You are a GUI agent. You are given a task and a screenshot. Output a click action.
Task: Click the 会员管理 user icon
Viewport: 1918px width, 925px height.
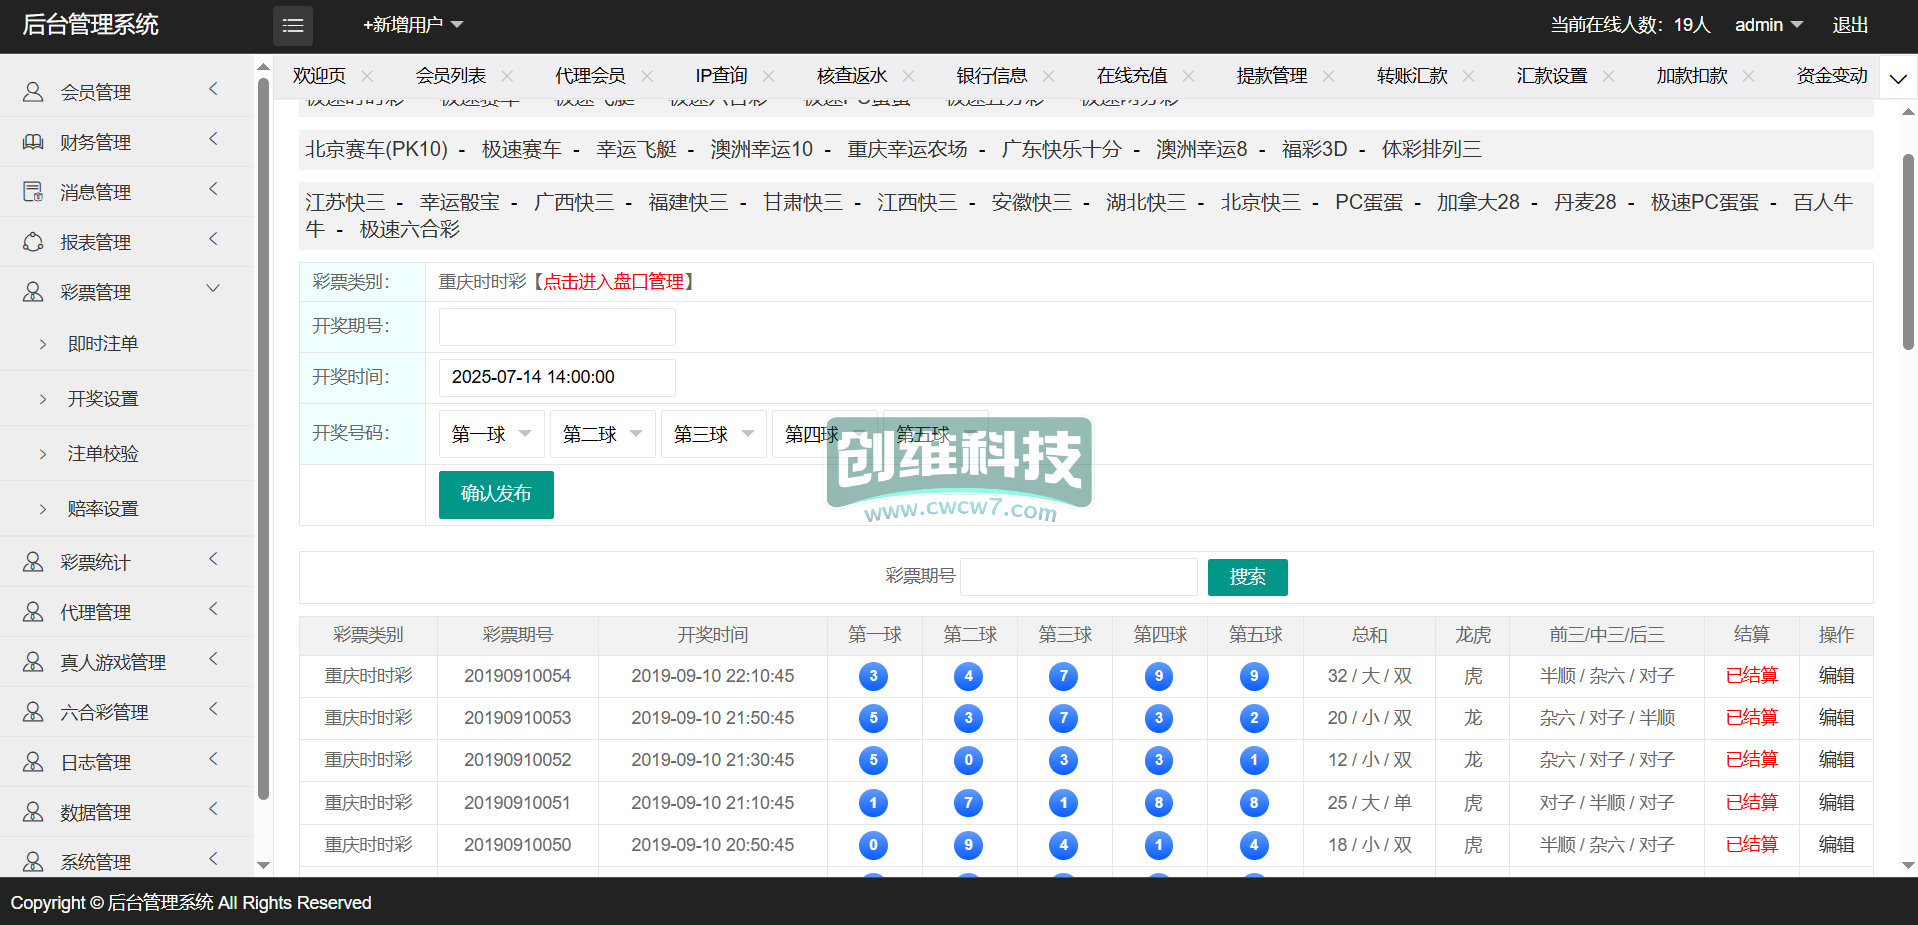(x=33, y=92)
